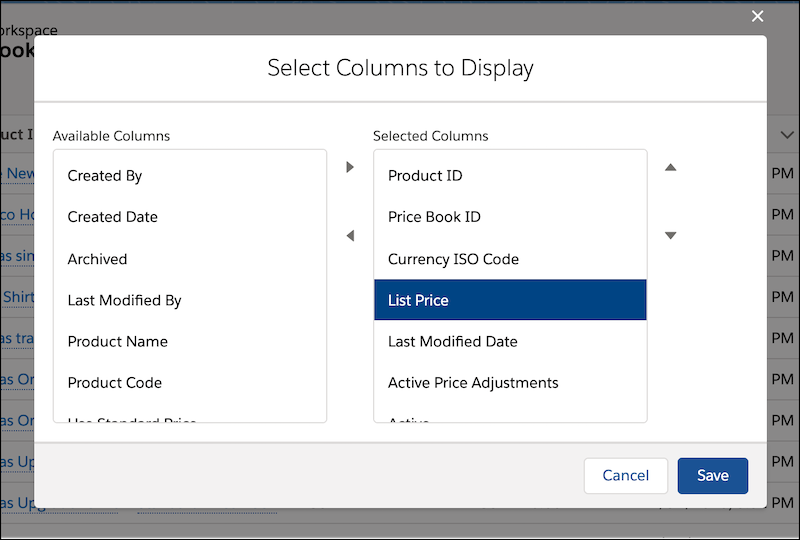The width and height of the screenshot is (800, 540).
Task: Select Product ID in Selected Columns
Action: point(510,176)
